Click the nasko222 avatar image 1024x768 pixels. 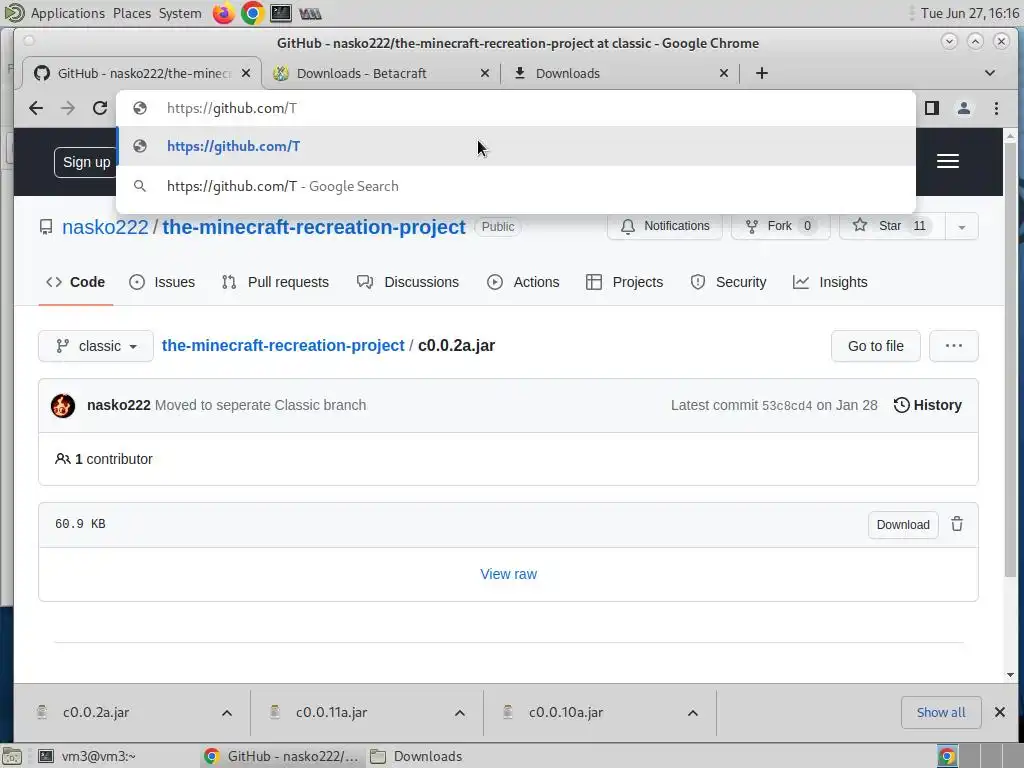click(63, 406)
